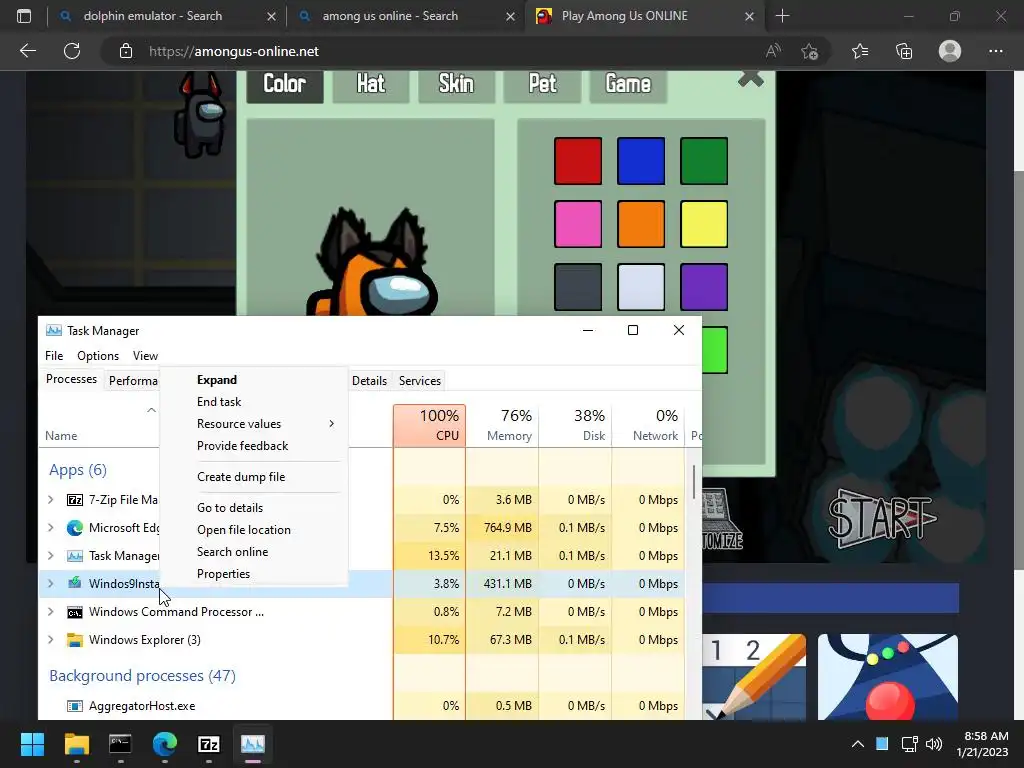Sort processes by Memory column
This screenshot has width=1024, height=768.
(502, 426)
